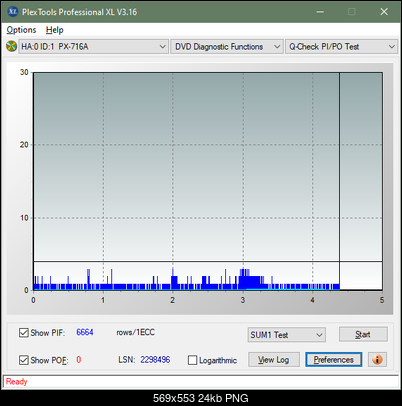The width and height of the screenshot is (402, 406).
Task: Open the Options menu
Action: point(21,30)
